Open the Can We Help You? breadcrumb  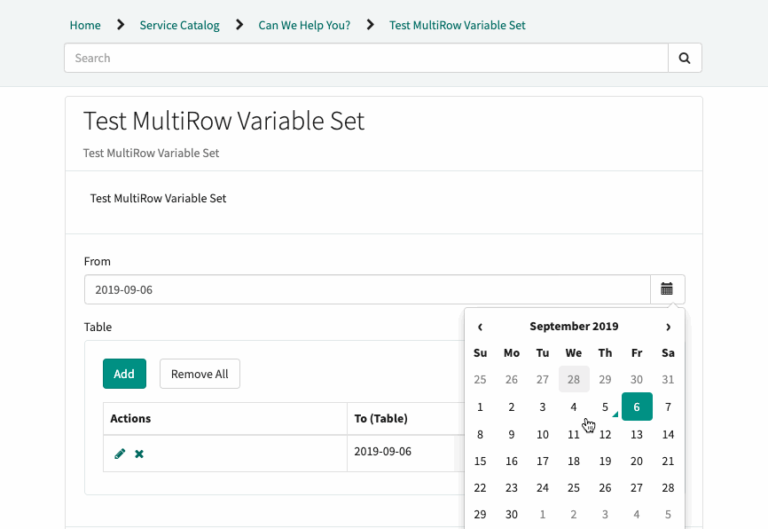(x=304, y=25)
